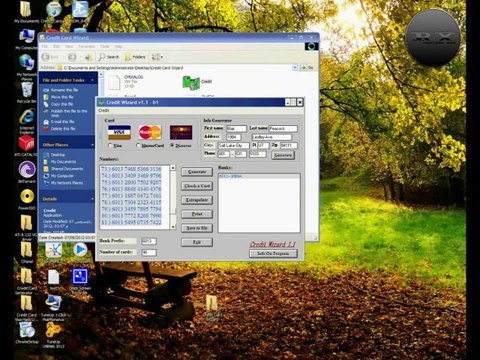Select the first entry in Banks list
Viewport: 480px width, 360px height.
[x=259, y=176]
